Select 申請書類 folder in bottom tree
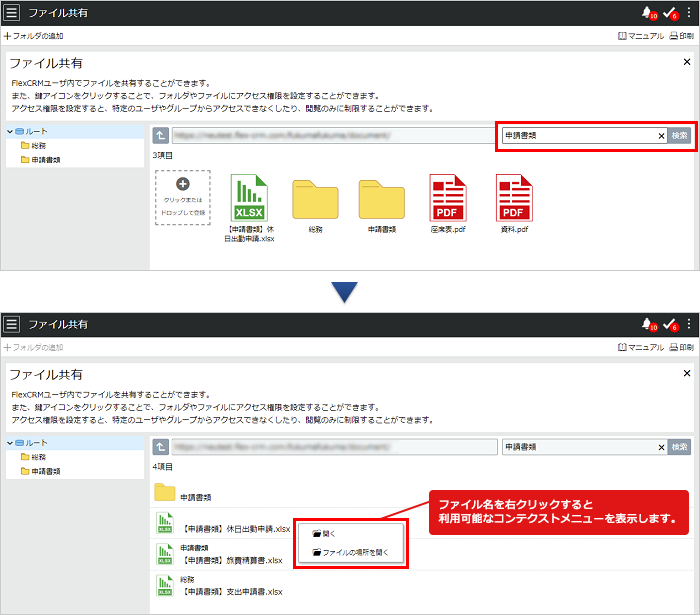The image size is (700, 615). [x=41, y=471]
